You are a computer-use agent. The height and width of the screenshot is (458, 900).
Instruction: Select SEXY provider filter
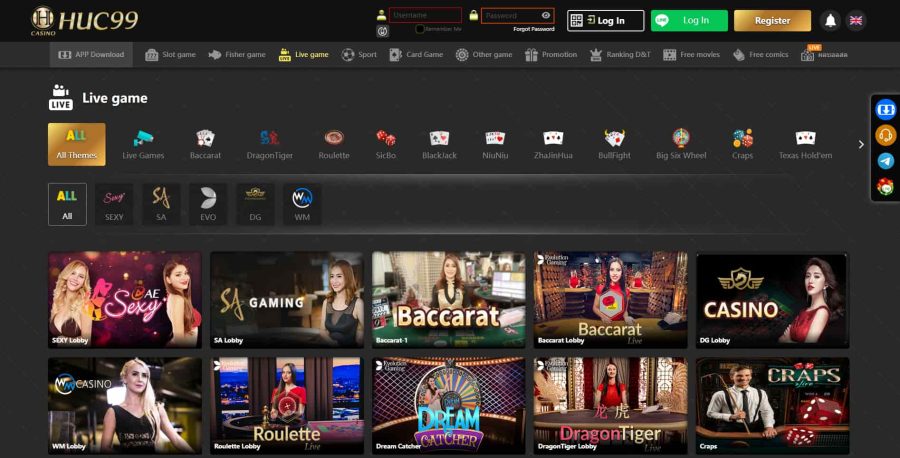(114, 204)
